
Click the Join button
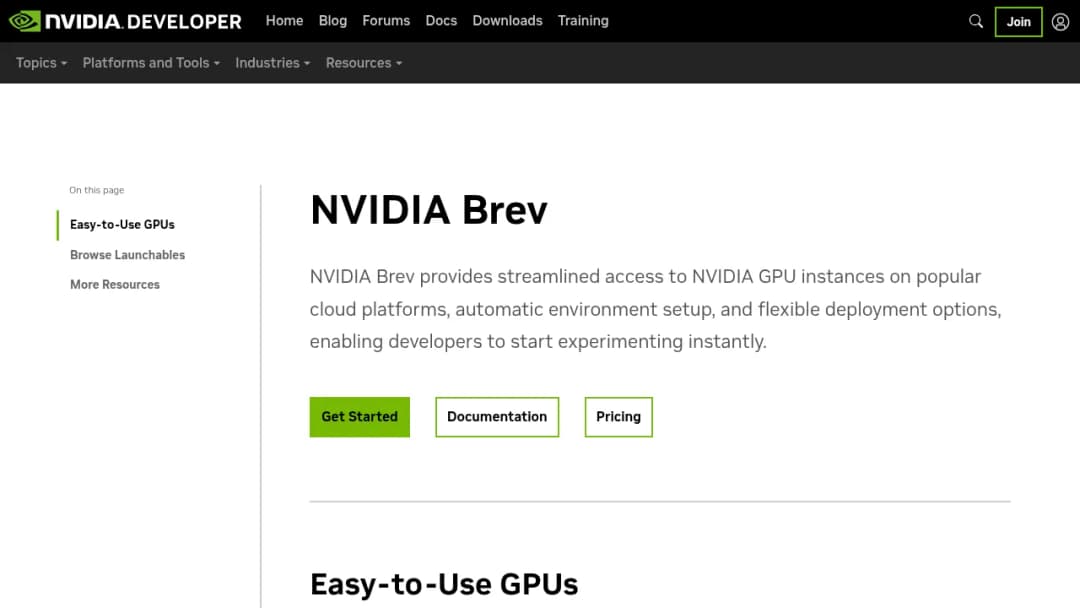tap(1018, 21)
